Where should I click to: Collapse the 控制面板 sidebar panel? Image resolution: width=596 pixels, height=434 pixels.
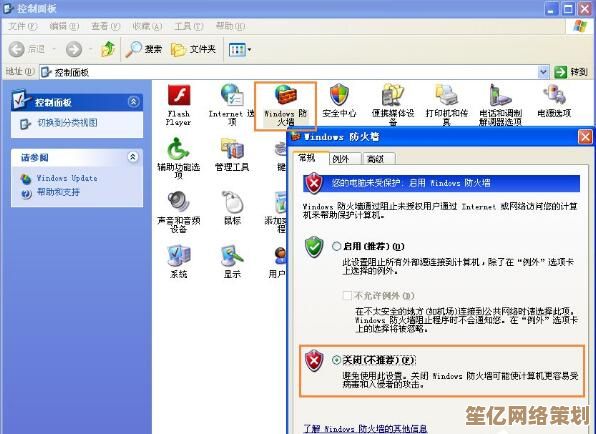pos(133,102)
